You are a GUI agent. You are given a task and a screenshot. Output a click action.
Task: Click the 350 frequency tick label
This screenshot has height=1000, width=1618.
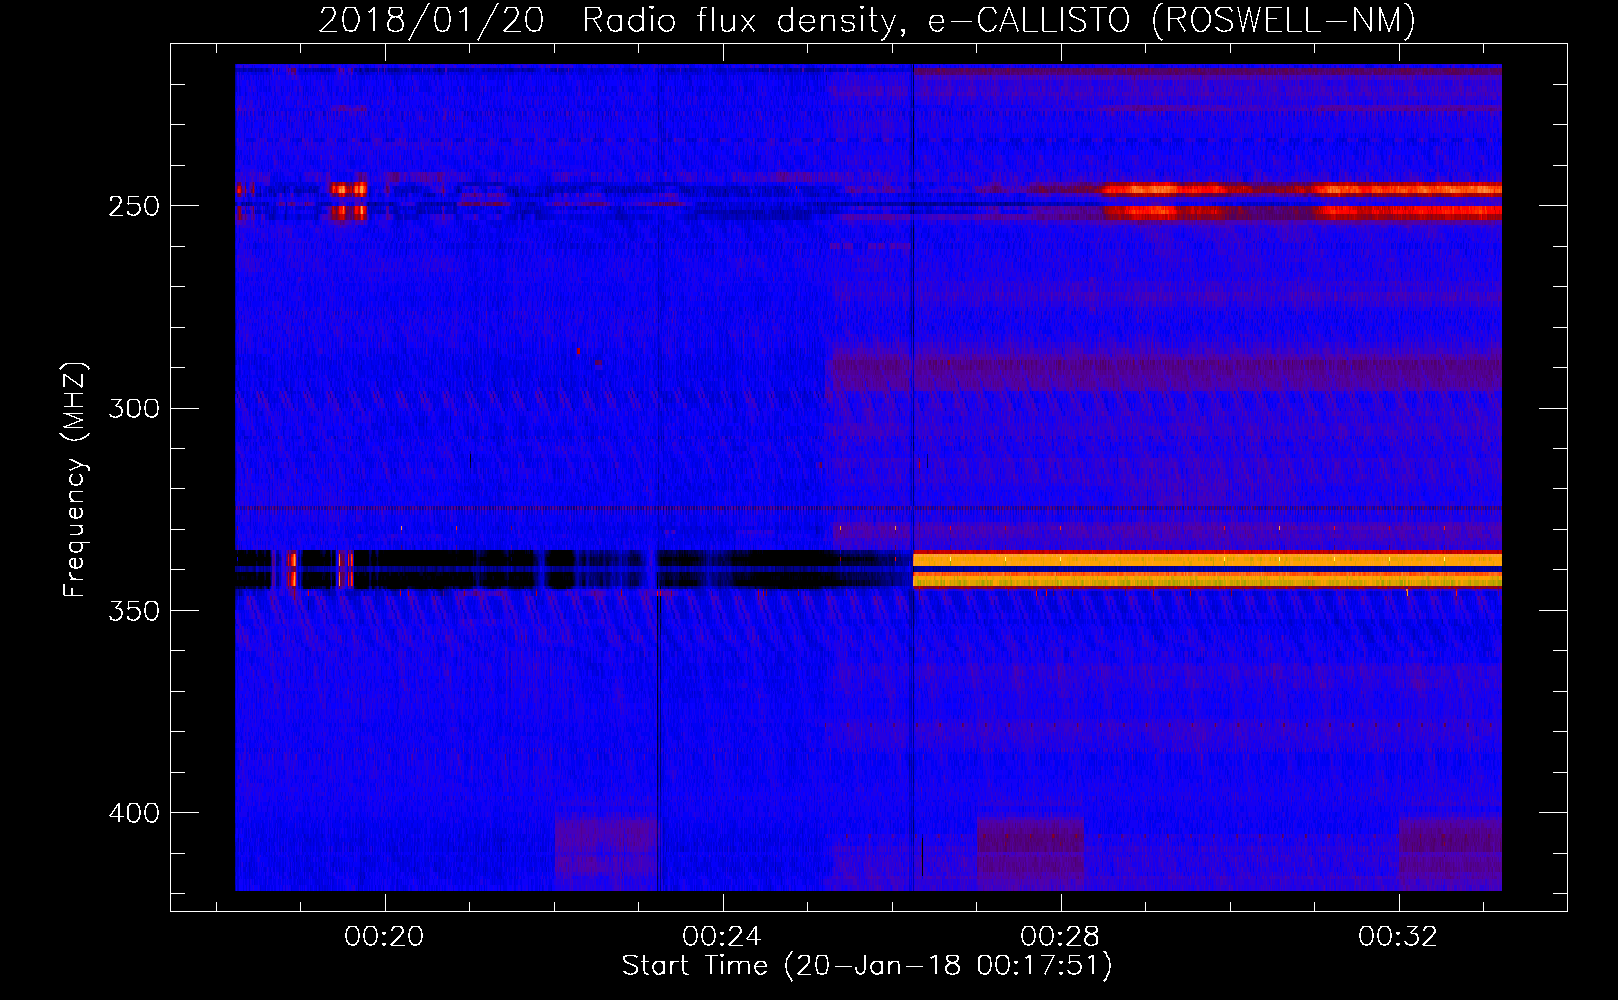tap(134, 611)
